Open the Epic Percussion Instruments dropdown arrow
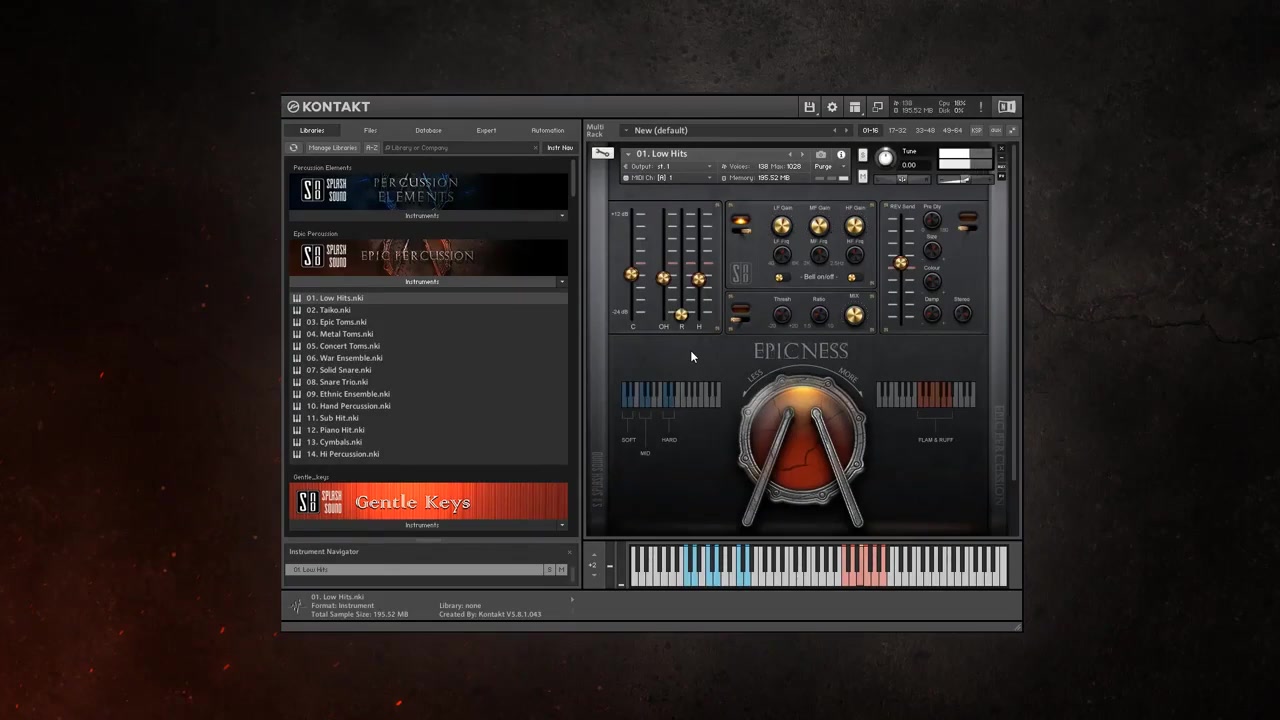 pos(561,282)
